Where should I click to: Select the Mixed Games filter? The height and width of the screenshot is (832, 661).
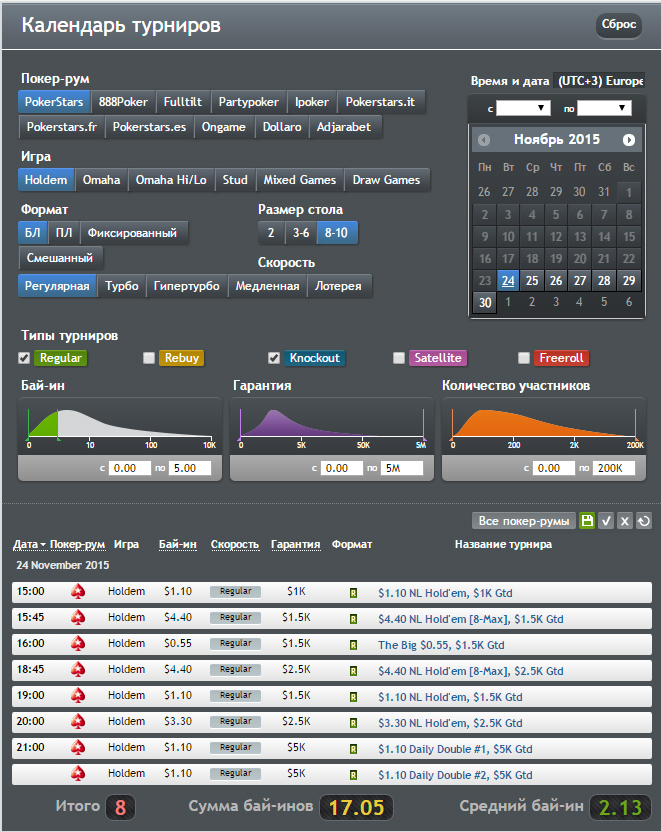point(300,180)
